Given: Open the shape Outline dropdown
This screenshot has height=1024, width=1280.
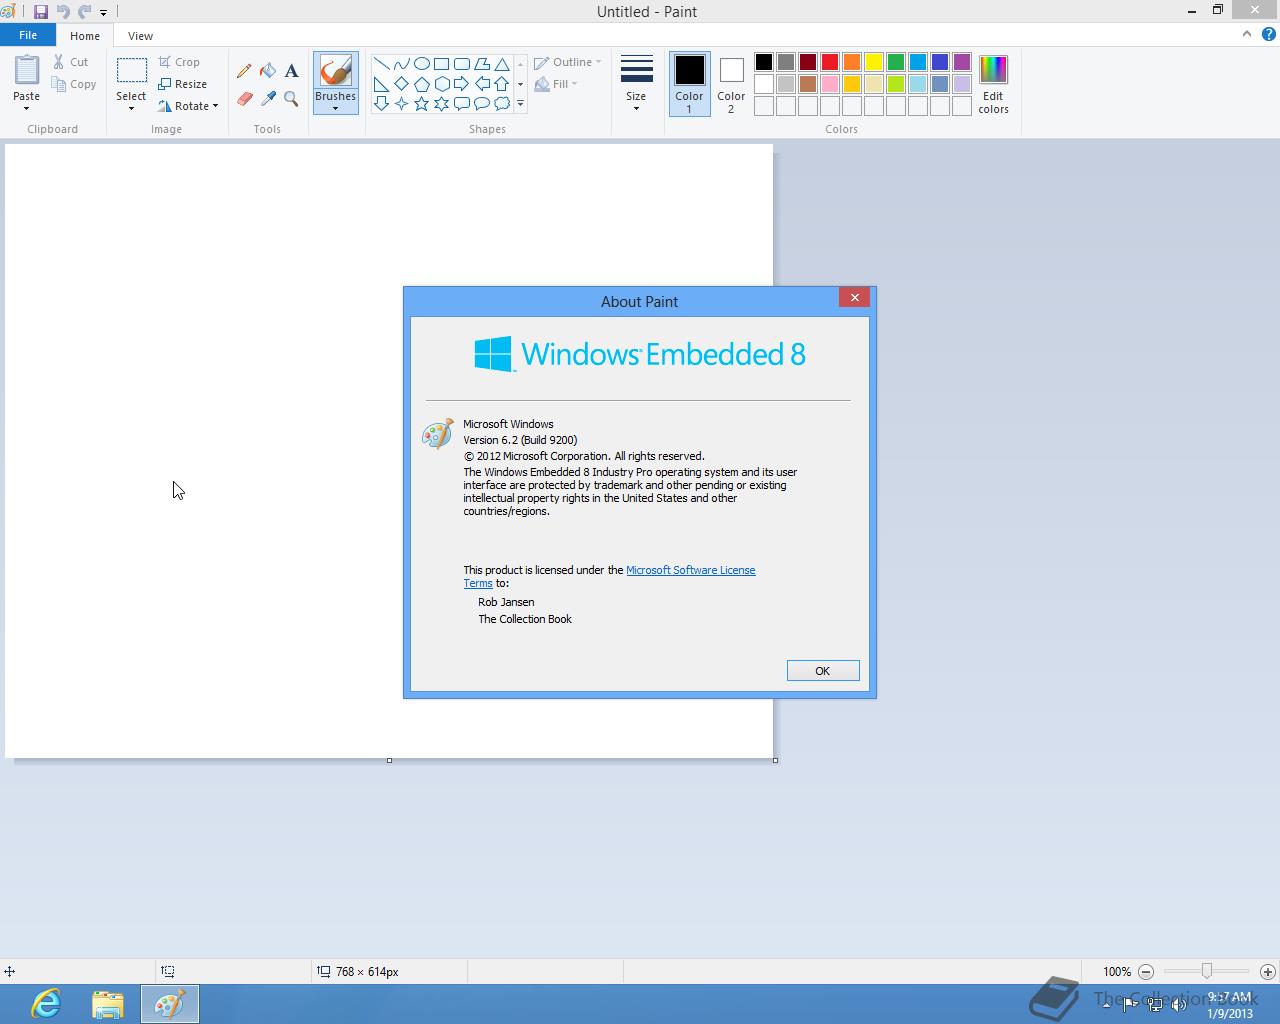Looking at the screenshot, I should point(568,62).
